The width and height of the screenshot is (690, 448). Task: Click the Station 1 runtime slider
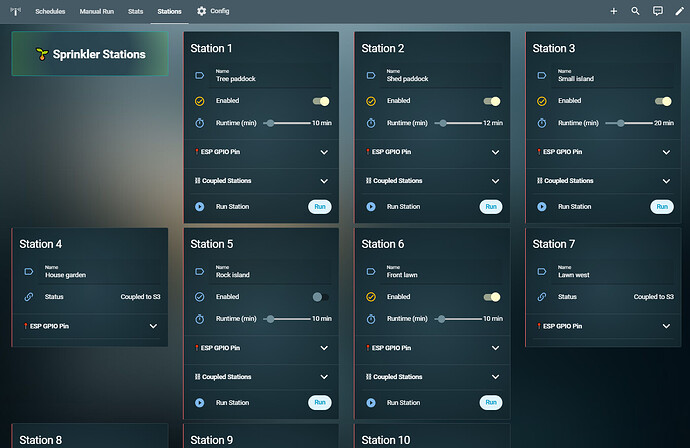pos(287,123)
